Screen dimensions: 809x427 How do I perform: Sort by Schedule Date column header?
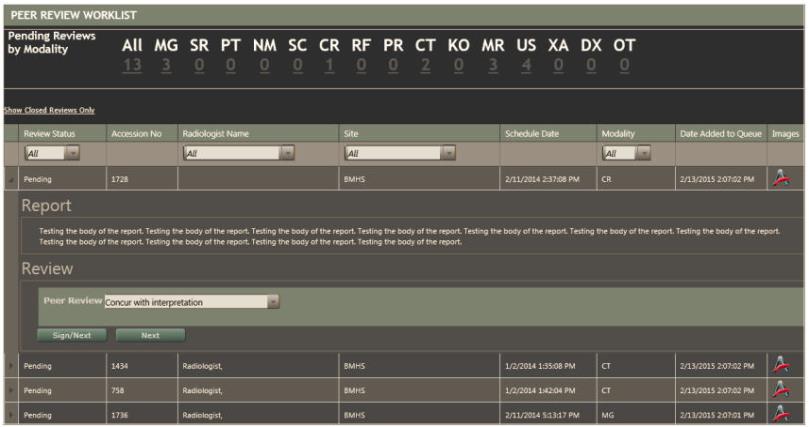coord(532,133)
